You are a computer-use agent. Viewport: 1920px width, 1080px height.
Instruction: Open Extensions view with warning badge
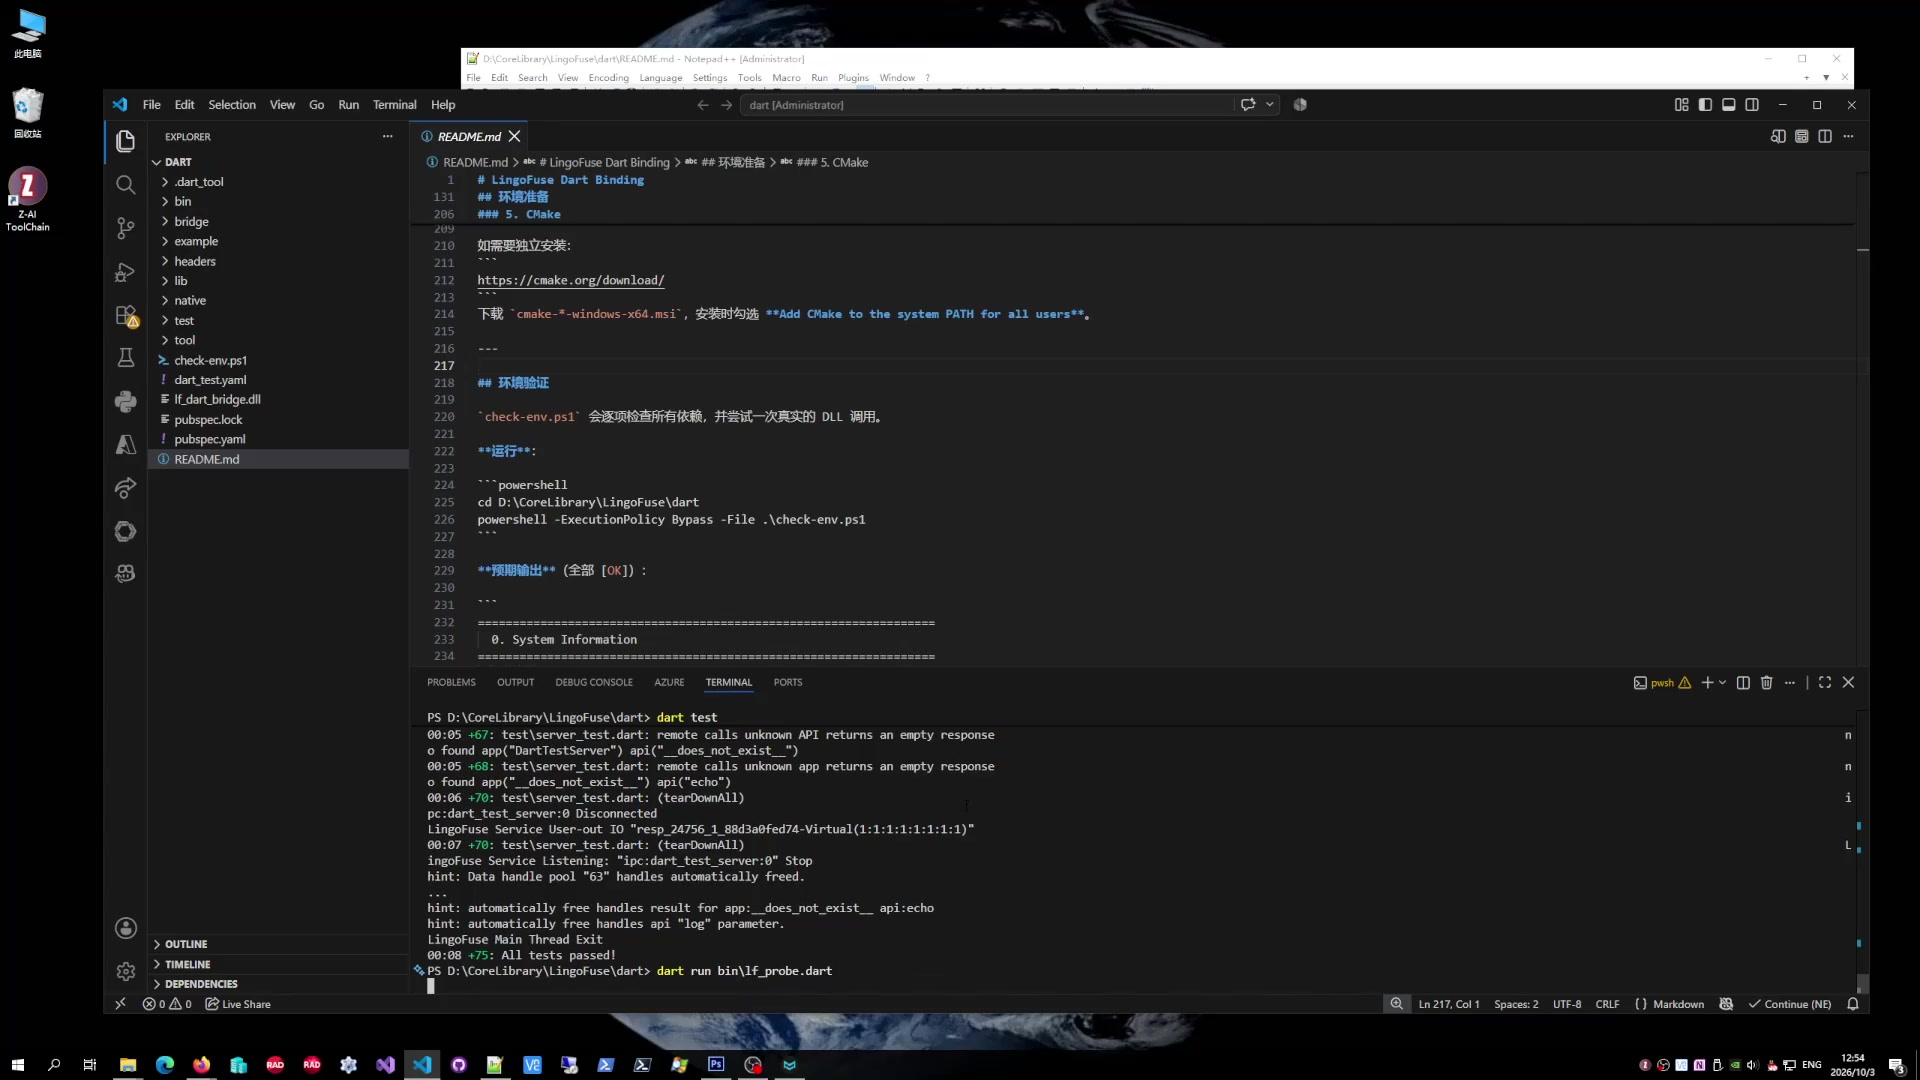coord(125,316)
